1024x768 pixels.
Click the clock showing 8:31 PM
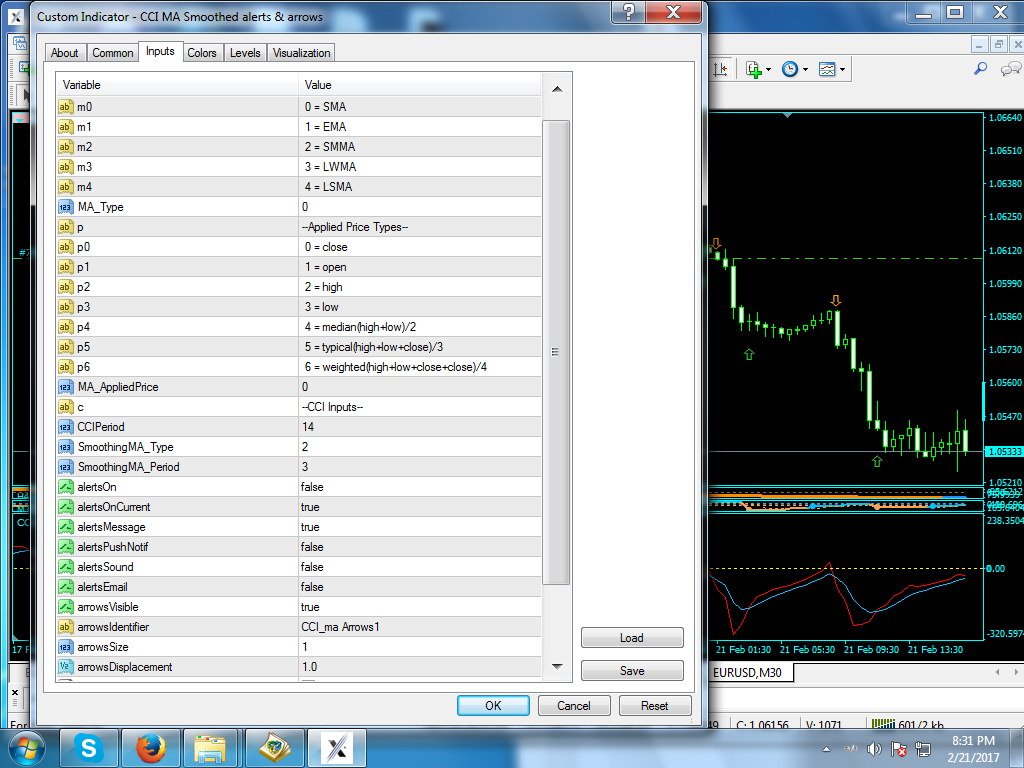point(973,749)
